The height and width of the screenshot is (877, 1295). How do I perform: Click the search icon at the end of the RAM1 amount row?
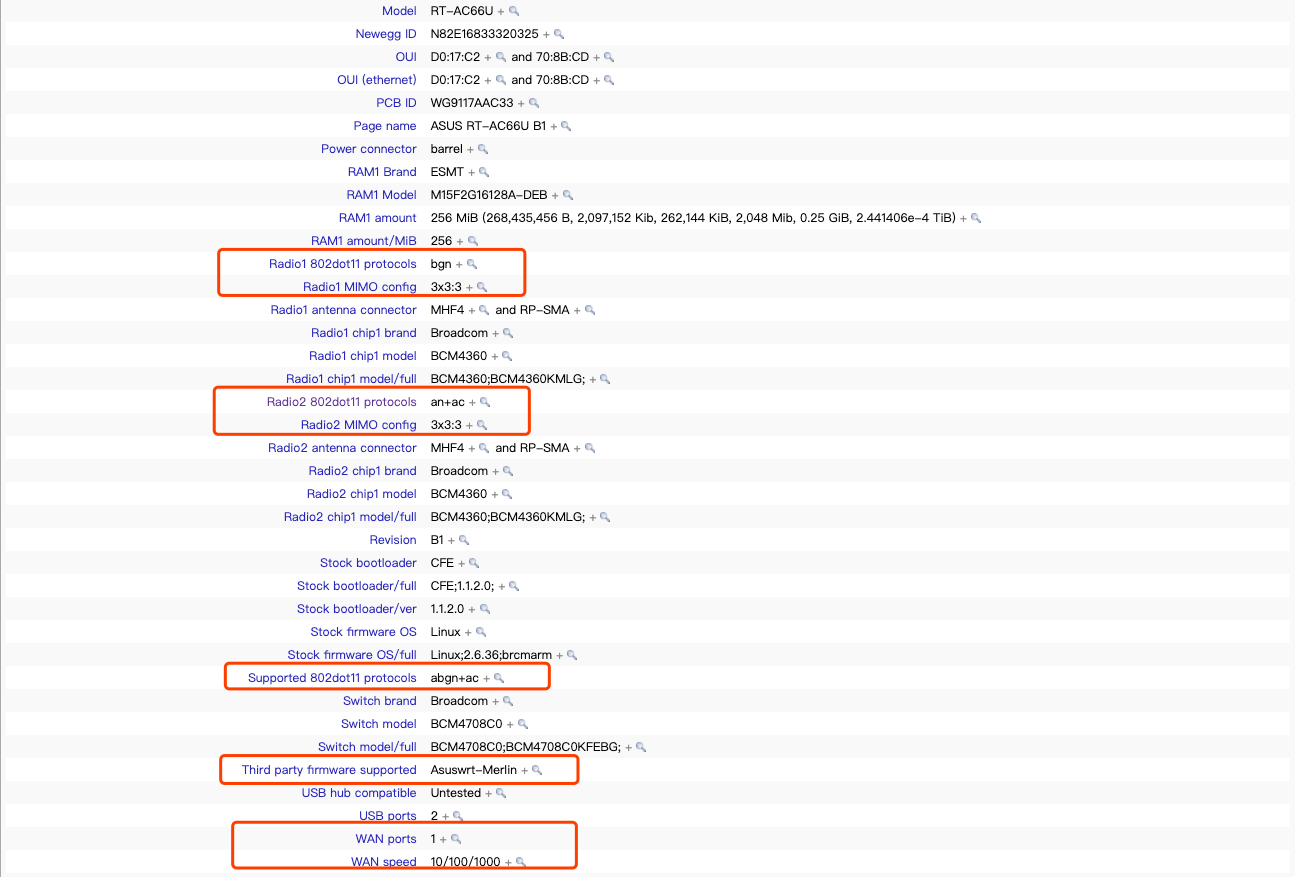(x=976, y=218)
